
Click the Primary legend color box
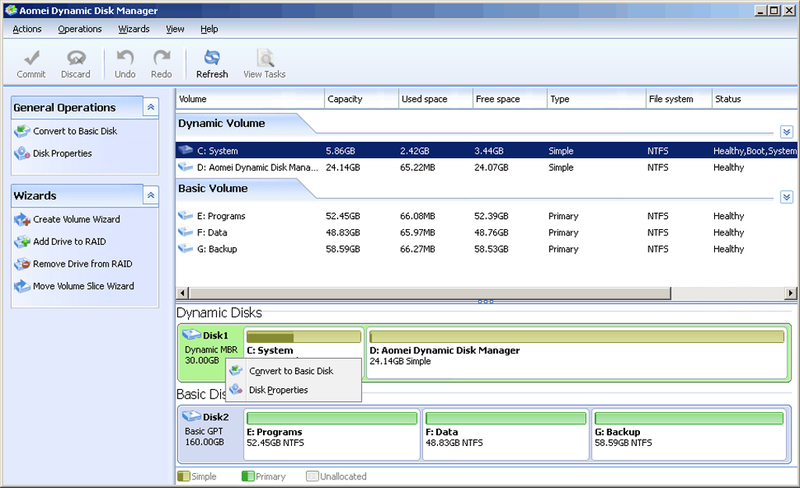point(248,476)
